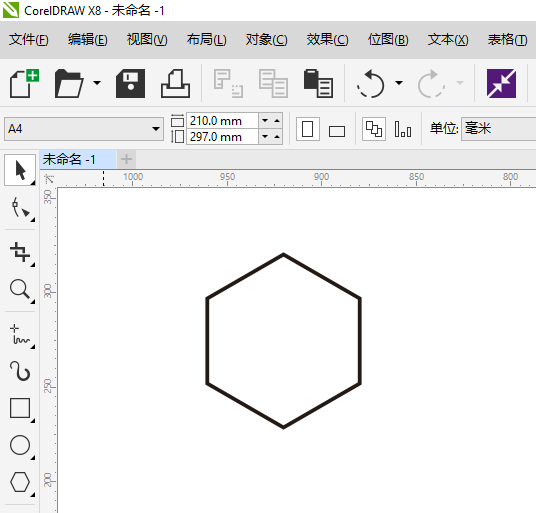The image size is (536, 513).
Task: Toggle the all pages layout button
Action: [374, 129]
